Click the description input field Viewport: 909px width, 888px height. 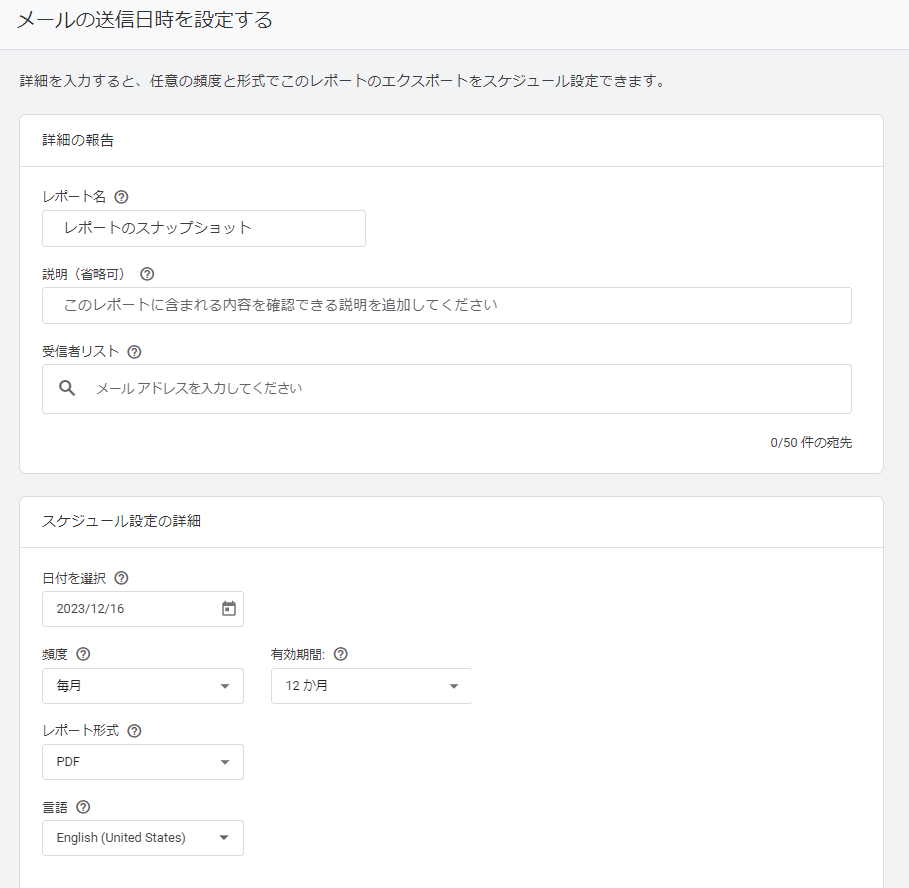tap(447, 305)
